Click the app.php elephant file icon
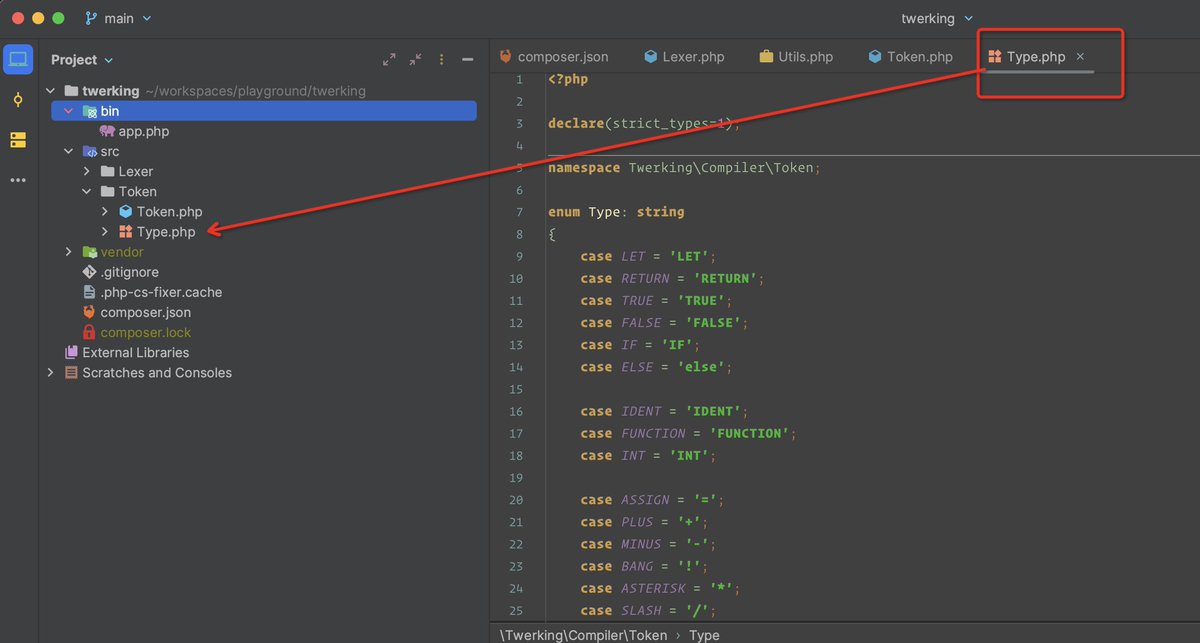This screenshot has width=1200, height=643. (x=107, y=131)
